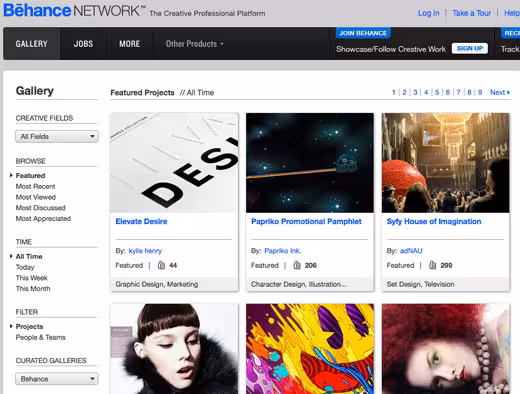Select Most Discussed in Browse list
The image size is (520, 394).
coord(40,208)
